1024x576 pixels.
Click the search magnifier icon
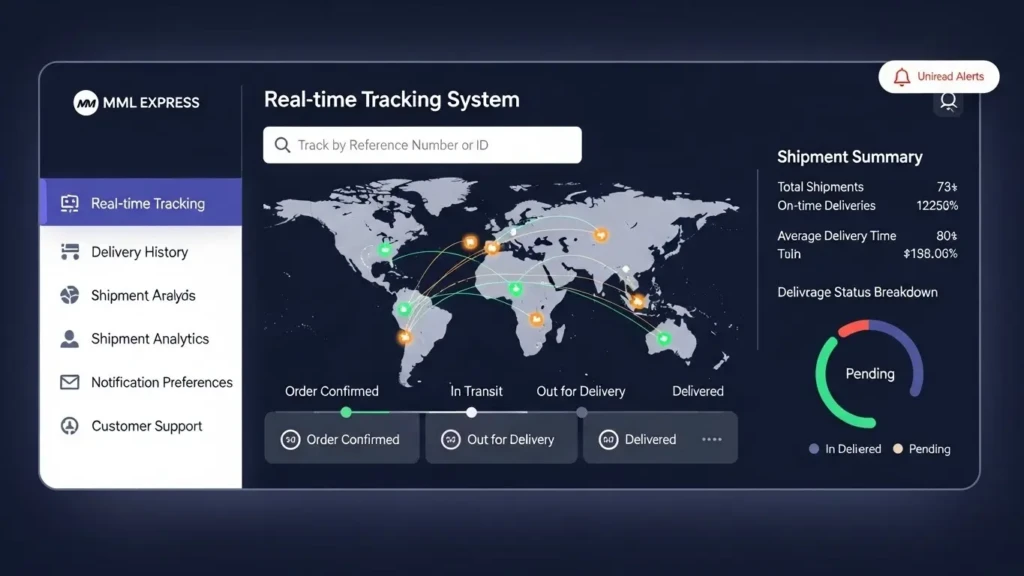[x=282, y=144]
